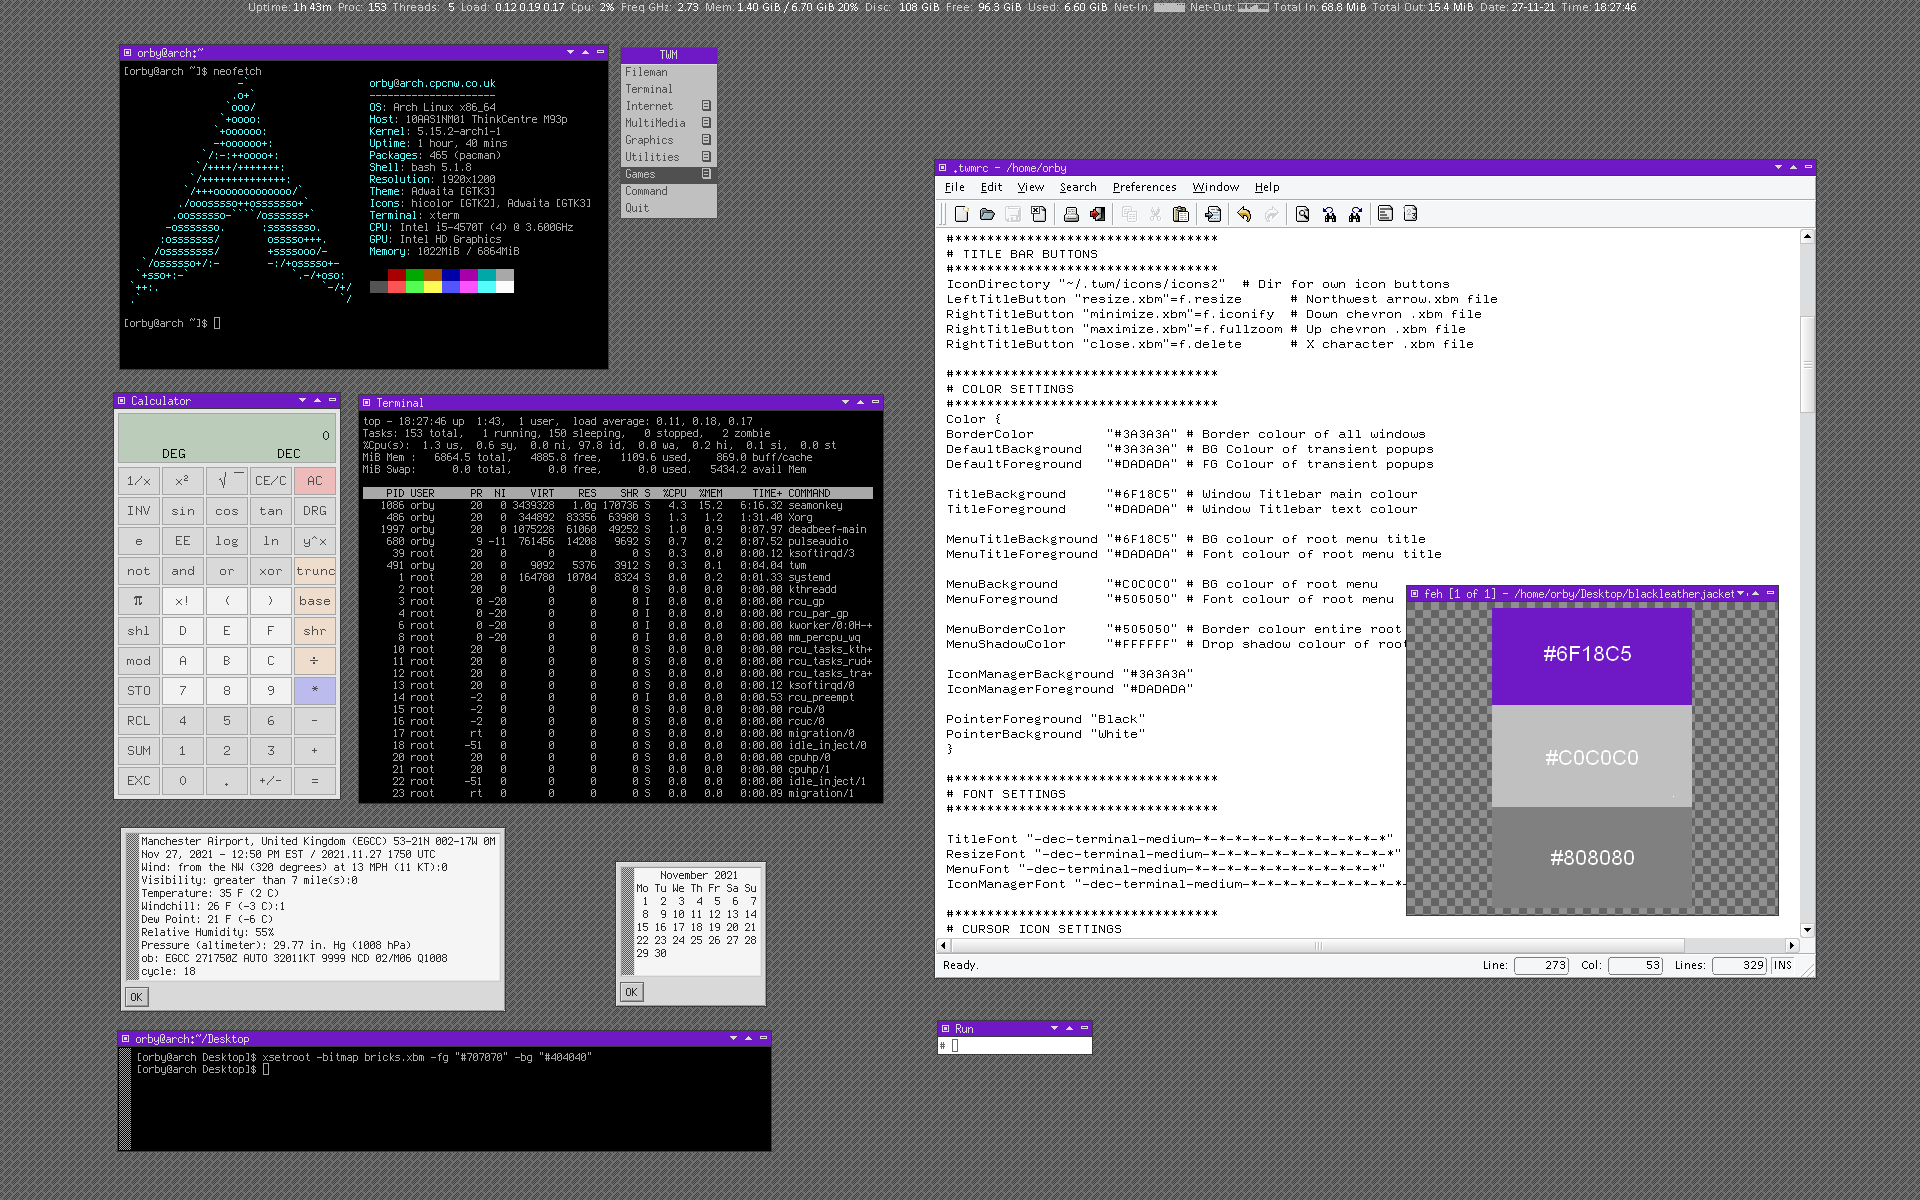Expand the Graphics submenu in TWM menu
1920x1200 pixels.
click(x=706, y=140)
